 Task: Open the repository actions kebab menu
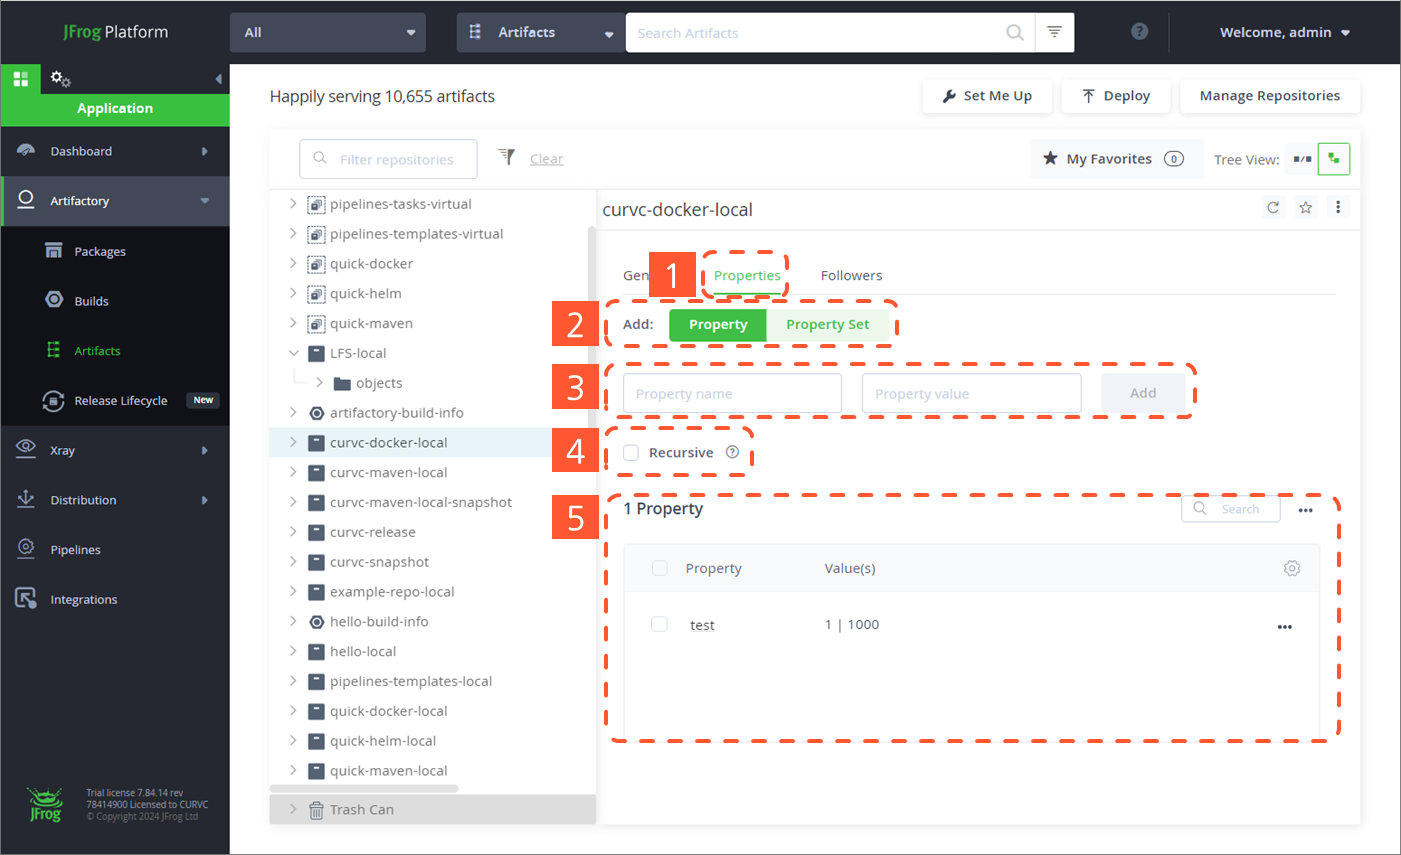1338,207
